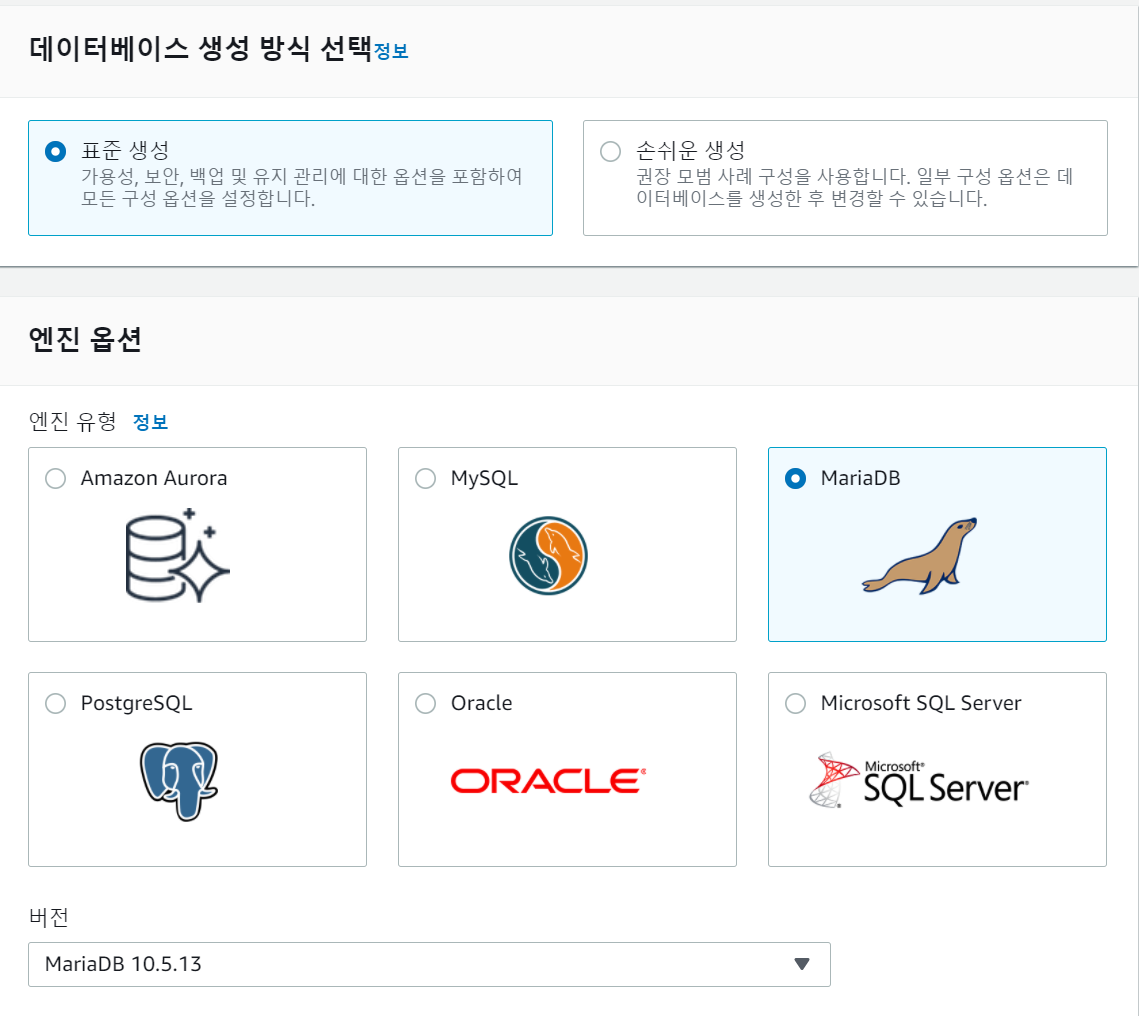The width and height of the screenshot is (1139, 1016).
Task: Click the 표준 생성 title text
Action: coord(125,151)
